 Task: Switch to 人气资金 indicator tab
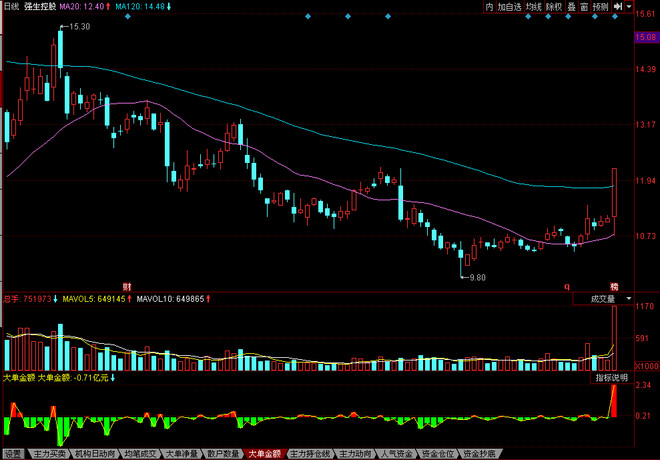tap(397, 454)
